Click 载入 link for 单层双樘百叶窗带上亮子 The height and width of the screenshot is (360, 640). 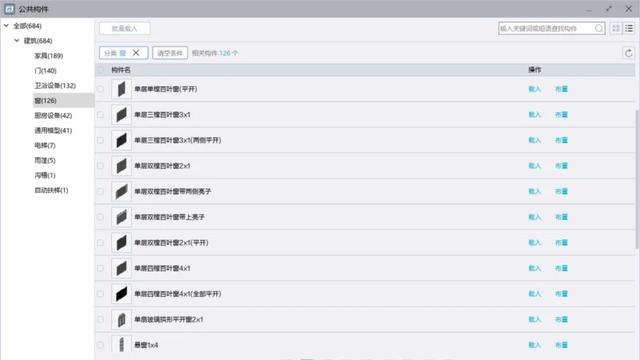pyautogui.click(x=534, y=217)
